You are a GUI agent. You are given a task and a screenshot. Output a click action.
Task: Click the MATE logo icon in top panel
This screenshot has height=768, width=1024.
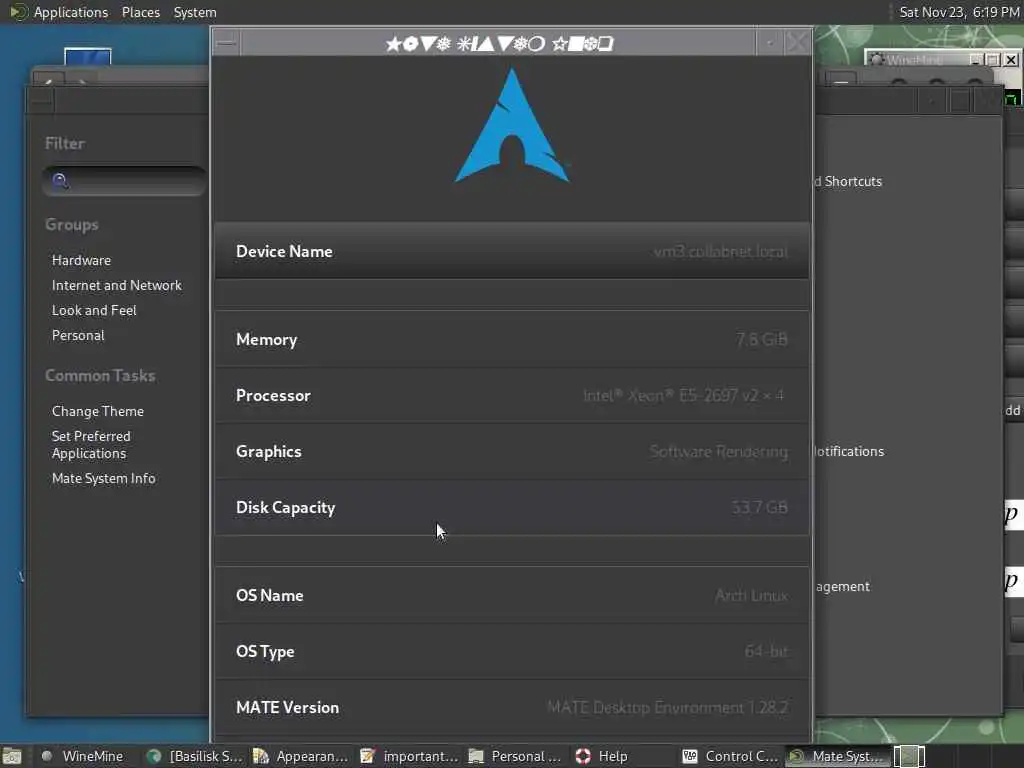[x=18, y=12]
